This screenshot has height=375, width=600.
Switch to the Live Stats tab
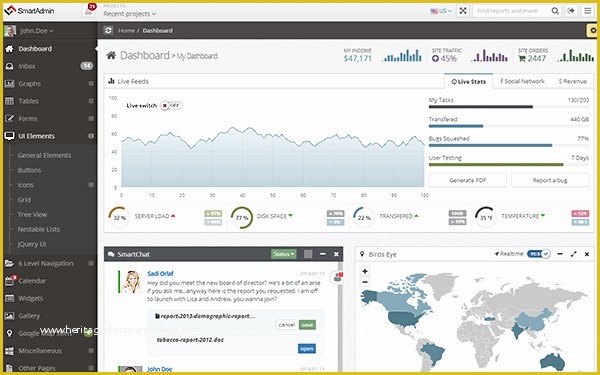[x=469, y=82]
